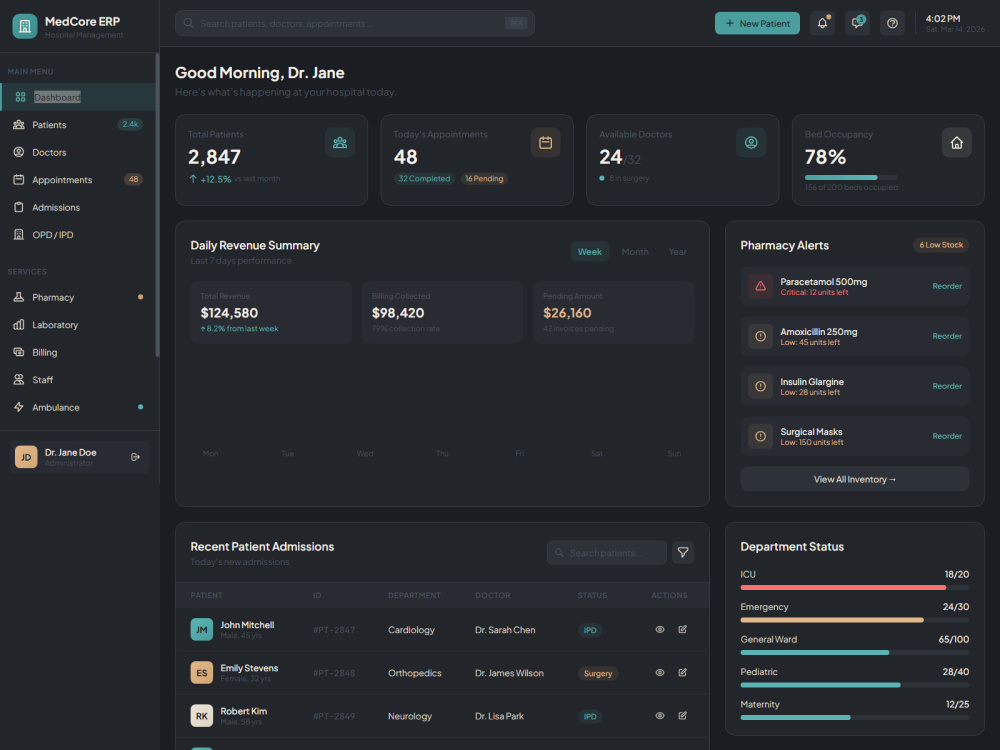Click the JM avatar for John Mitchell

click(202, 629)
